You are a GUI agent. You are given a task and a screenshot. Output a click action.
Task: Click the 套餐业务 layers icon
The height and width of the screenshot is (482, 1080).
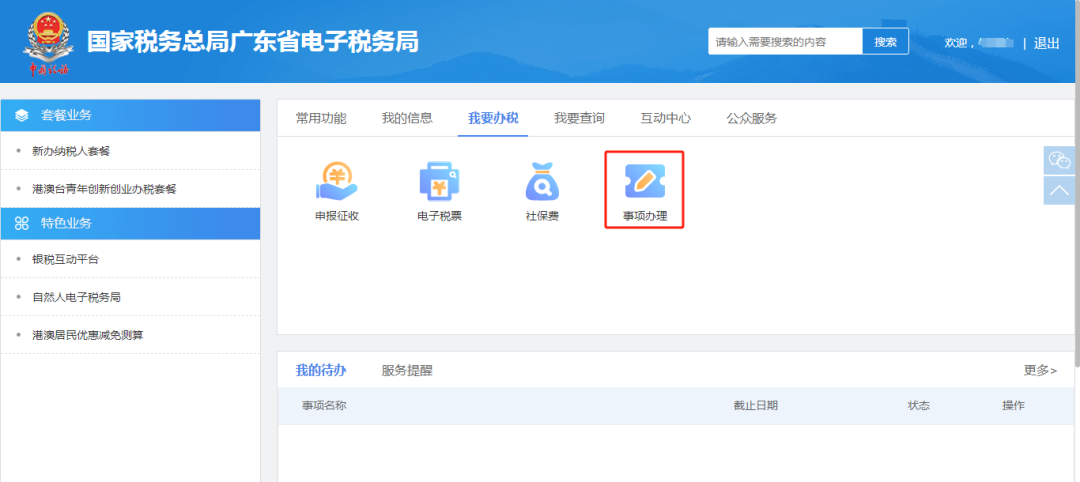[x=21, y=115]
